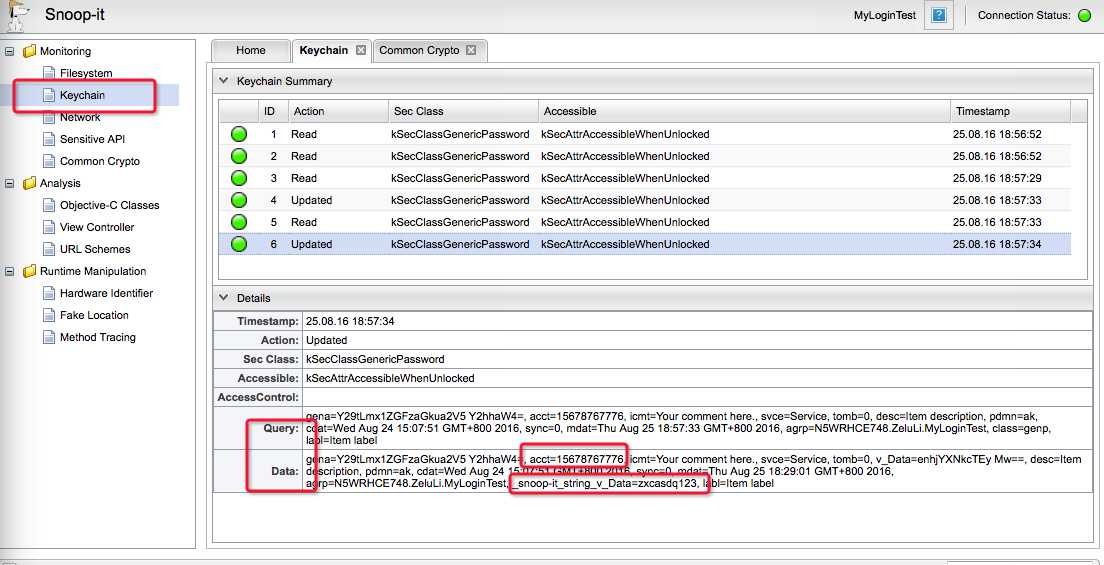This screenshot has width=1104, height=565.
Task: Click the Analysis folder icon
Action: click(x=29, y=183)
